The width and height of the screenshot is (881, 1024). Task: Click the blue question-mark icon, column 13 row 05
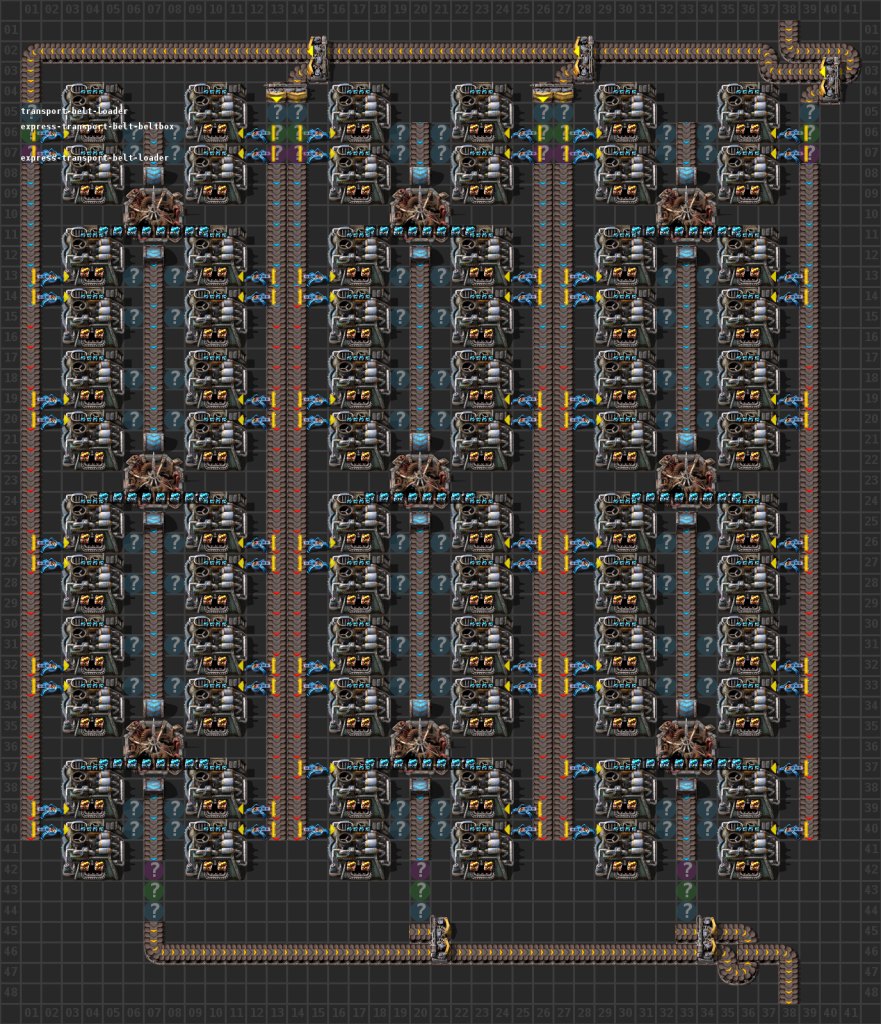click(277, 112)
